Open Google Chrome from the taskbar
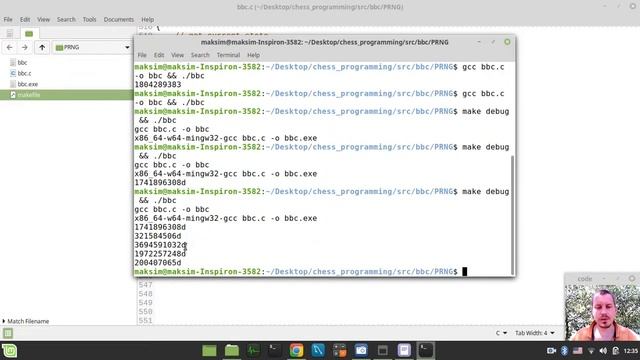 296,351
